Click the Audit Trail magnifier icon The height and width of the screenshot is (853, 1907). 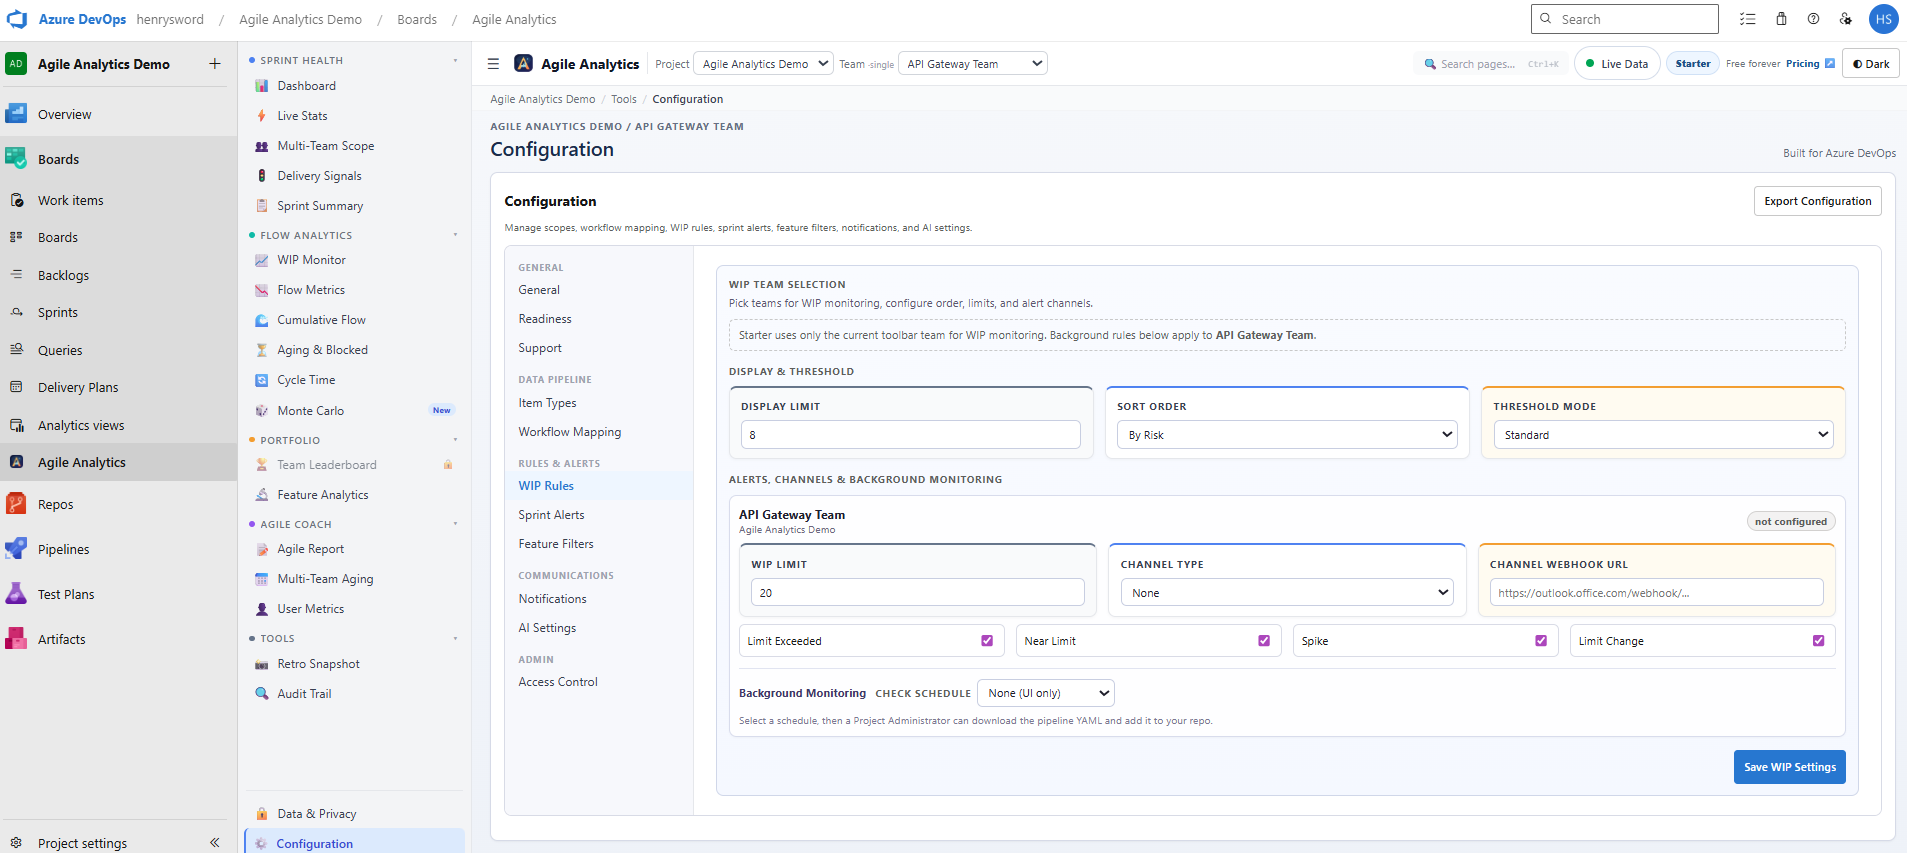point(262,694)
